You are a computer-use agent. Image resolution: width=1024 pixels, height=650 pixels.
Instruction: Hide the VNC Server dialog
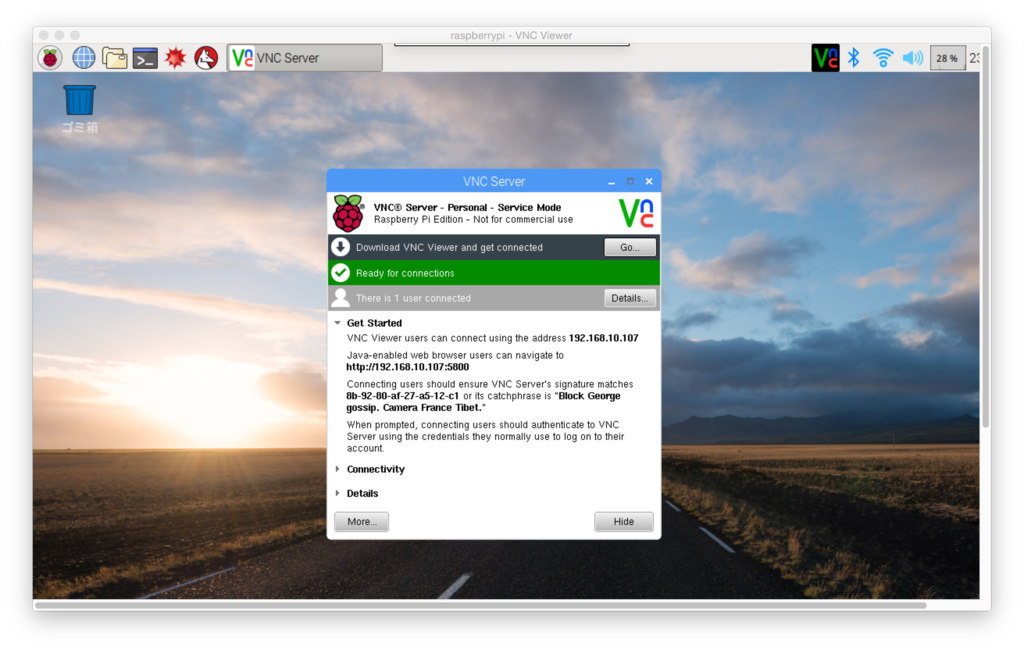(624, 521)
